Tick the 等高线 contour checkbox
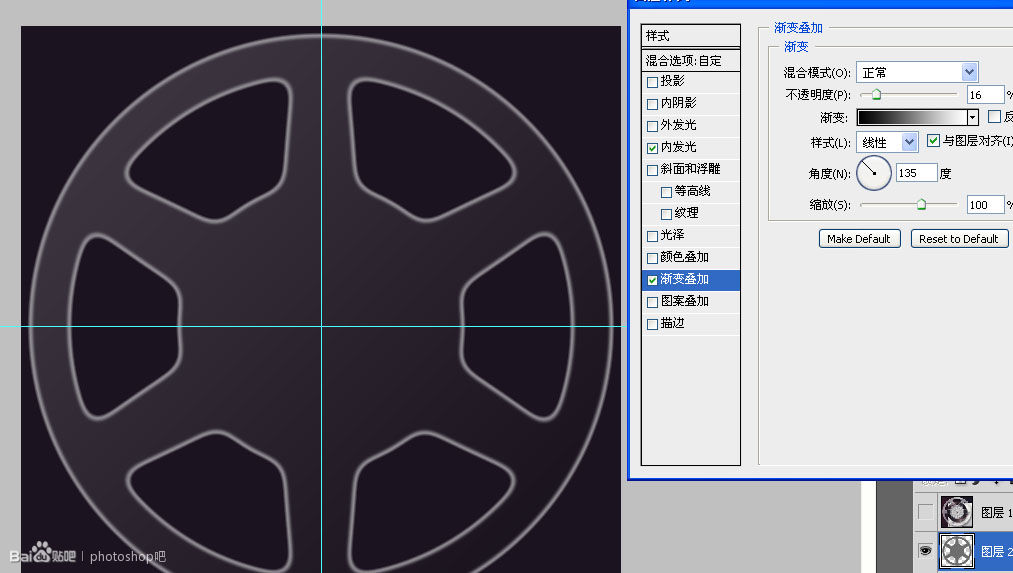 667,192
